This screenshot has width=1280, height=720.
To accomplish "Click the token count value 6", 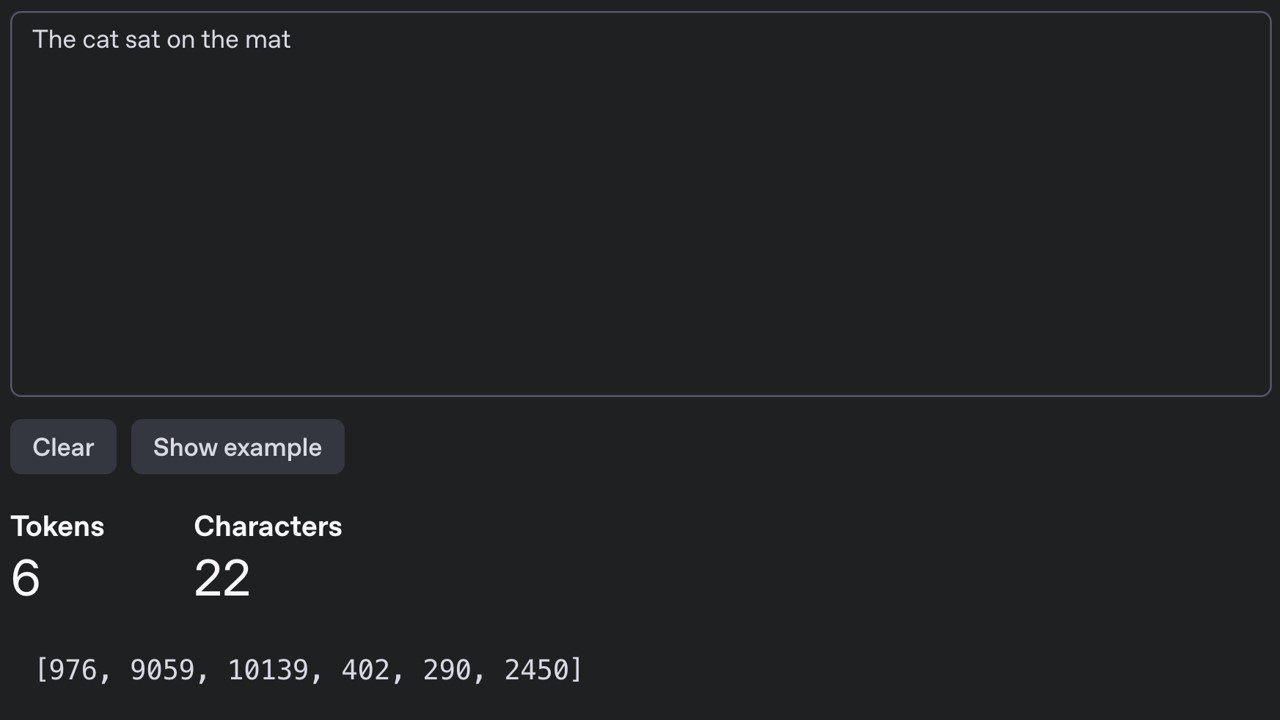I will 26,579.
